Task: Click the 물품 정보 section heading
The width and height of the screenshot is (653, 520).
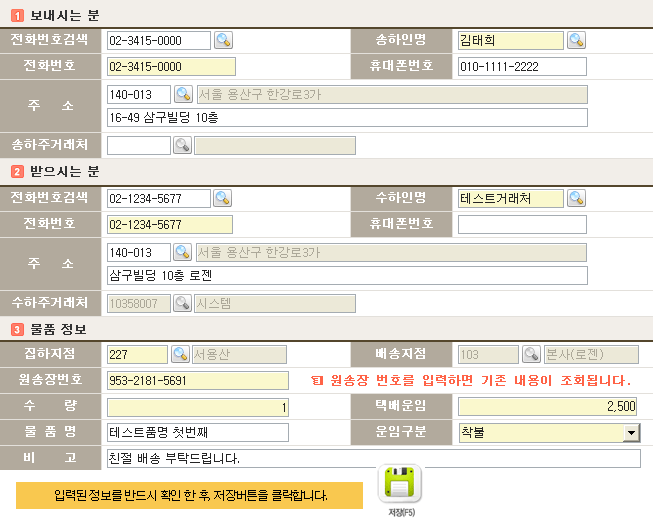Action: (x=58, y=329)
